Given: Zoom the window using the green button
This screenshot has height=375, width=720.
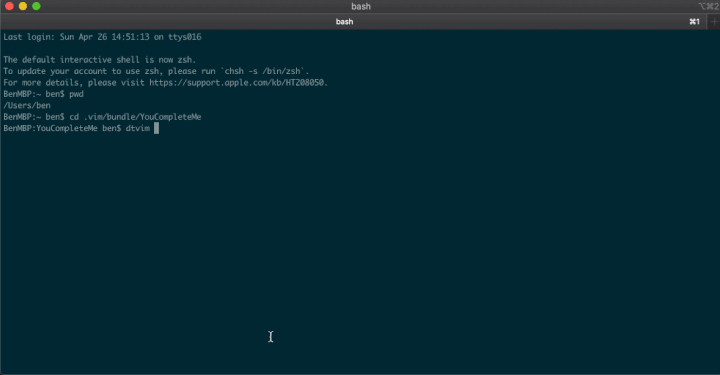Looking at the screenshot, I should (36, 6).
